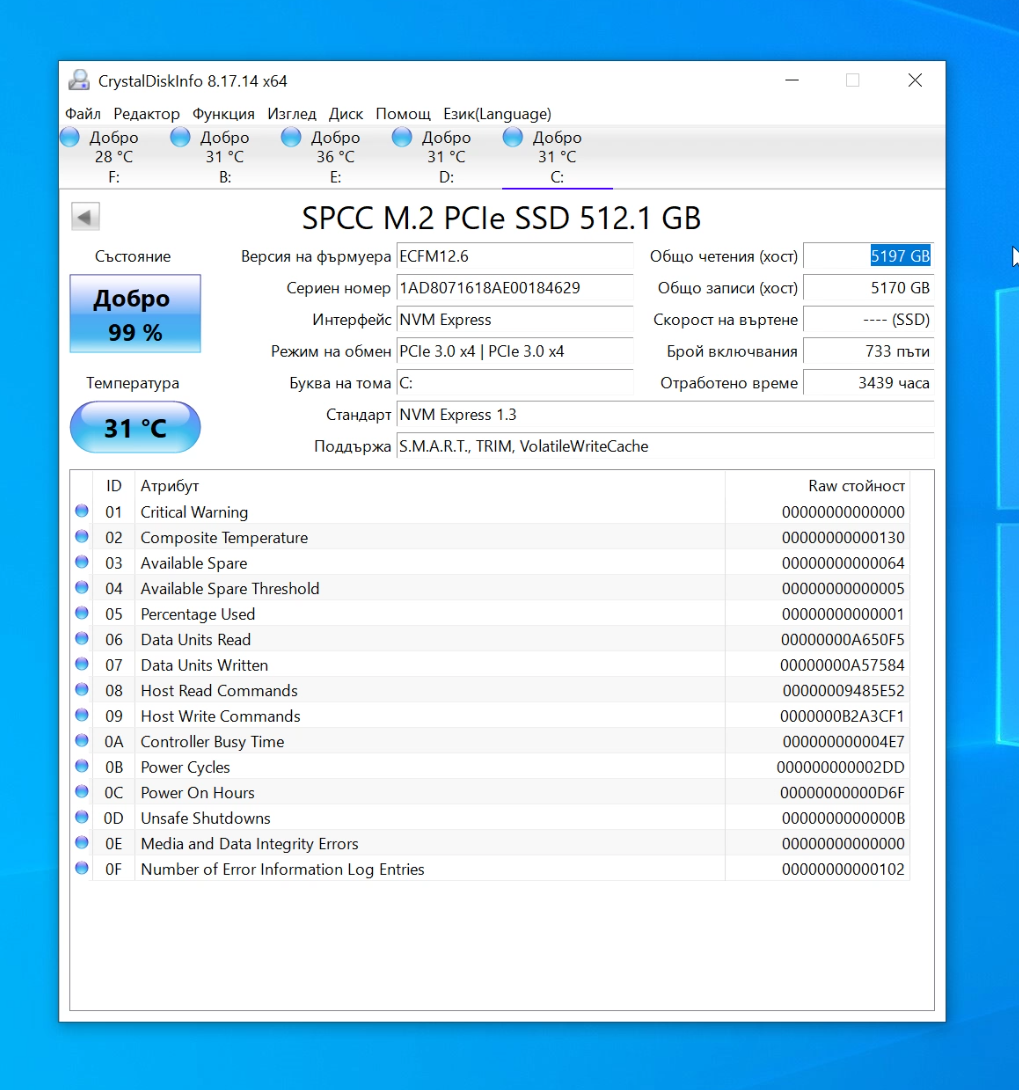Click the ID column header
The image size is (1019, 1090).
[x=114, y=485]
